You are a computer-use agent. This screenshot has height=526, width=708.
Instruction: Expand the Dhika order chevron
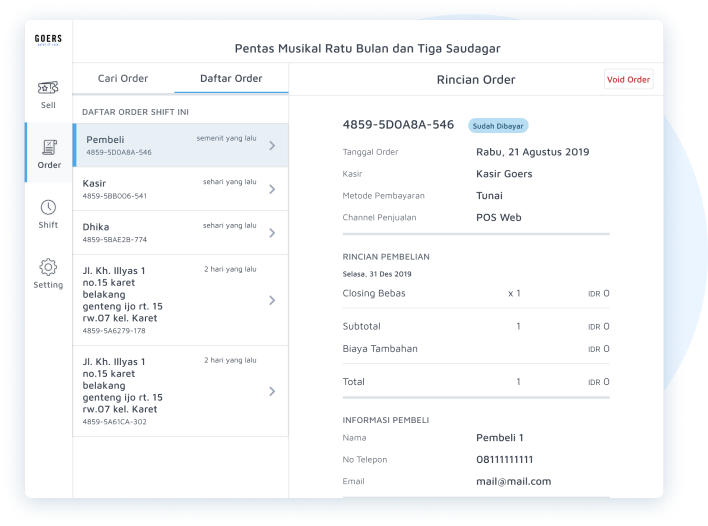(272, 233)
